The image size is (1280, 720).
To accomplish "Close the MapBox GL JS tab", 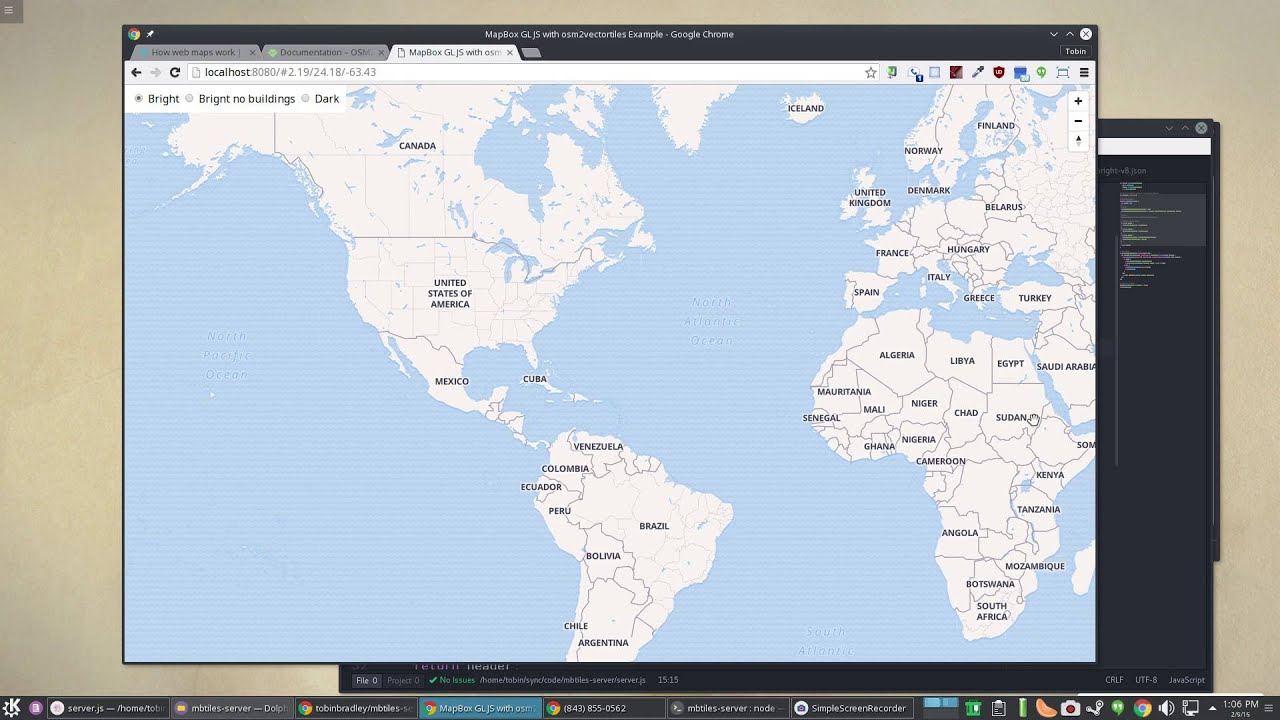I will coord(510,52).
